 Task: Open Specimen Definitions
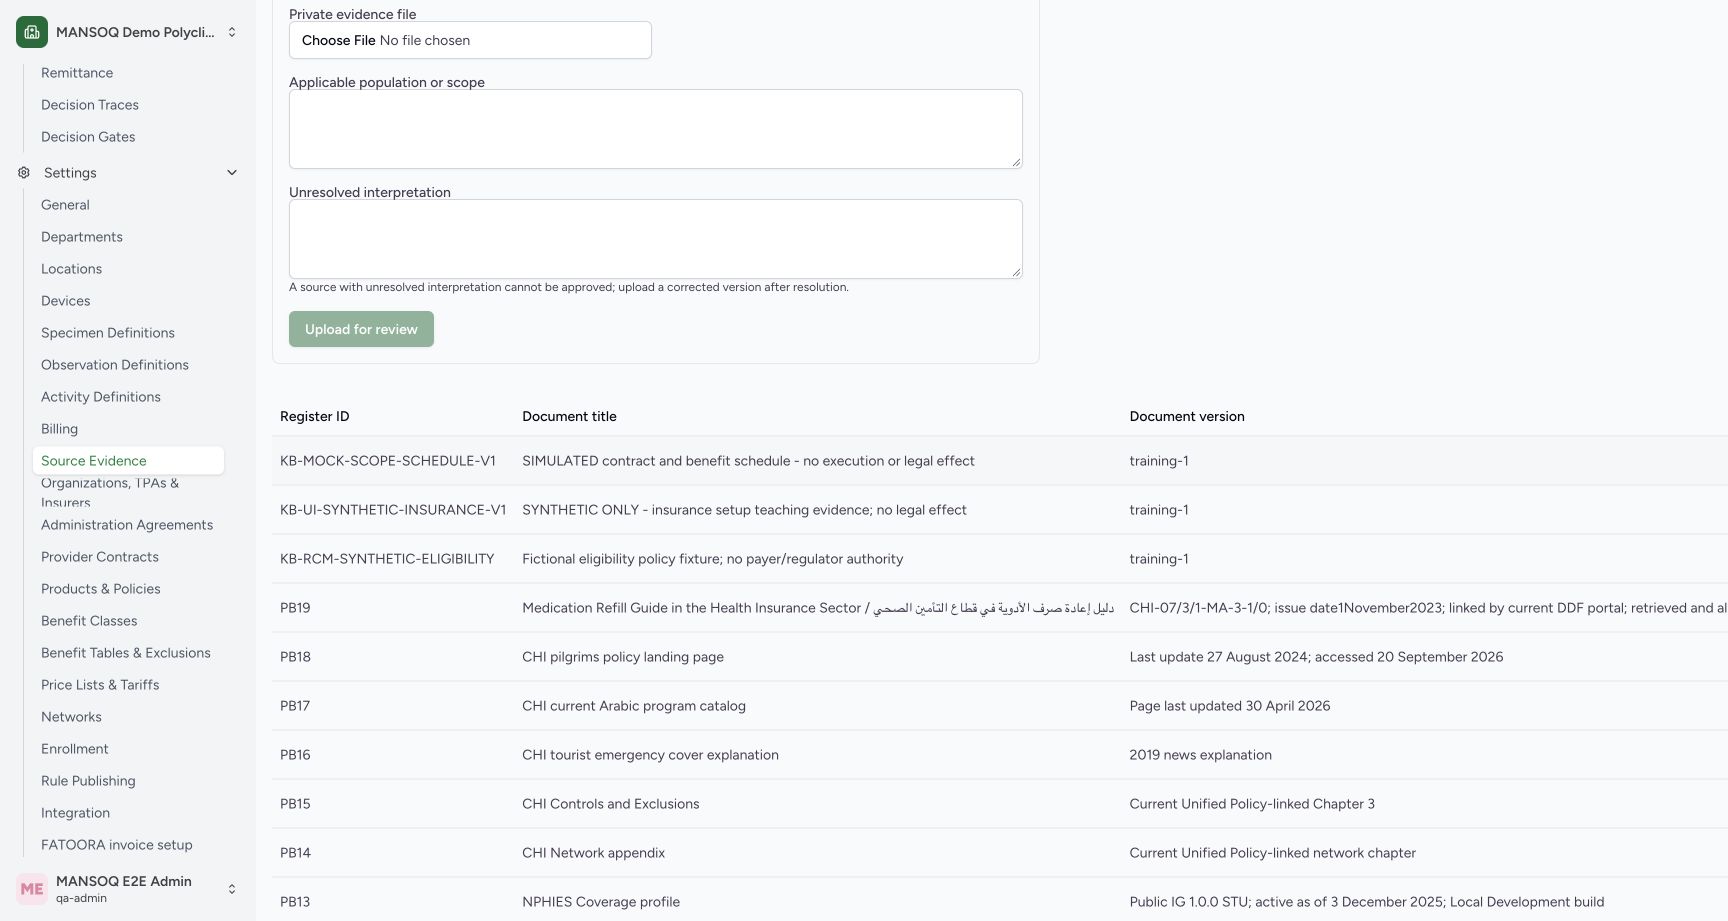pos(108,333)
